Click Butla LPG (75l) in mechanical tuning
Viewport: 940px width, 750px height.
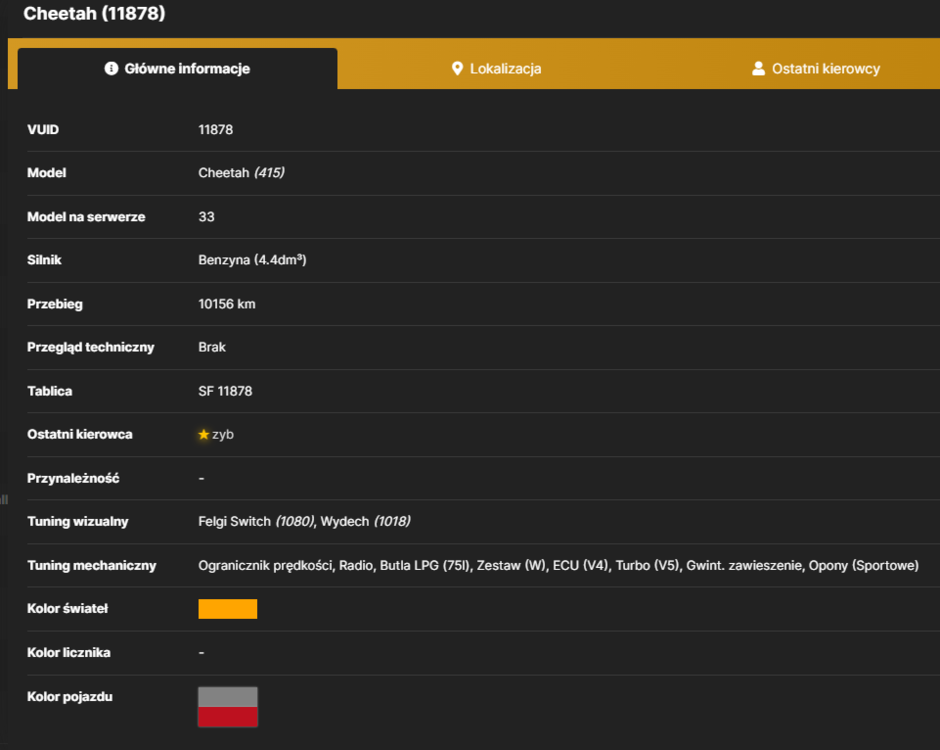click(426, 565)
